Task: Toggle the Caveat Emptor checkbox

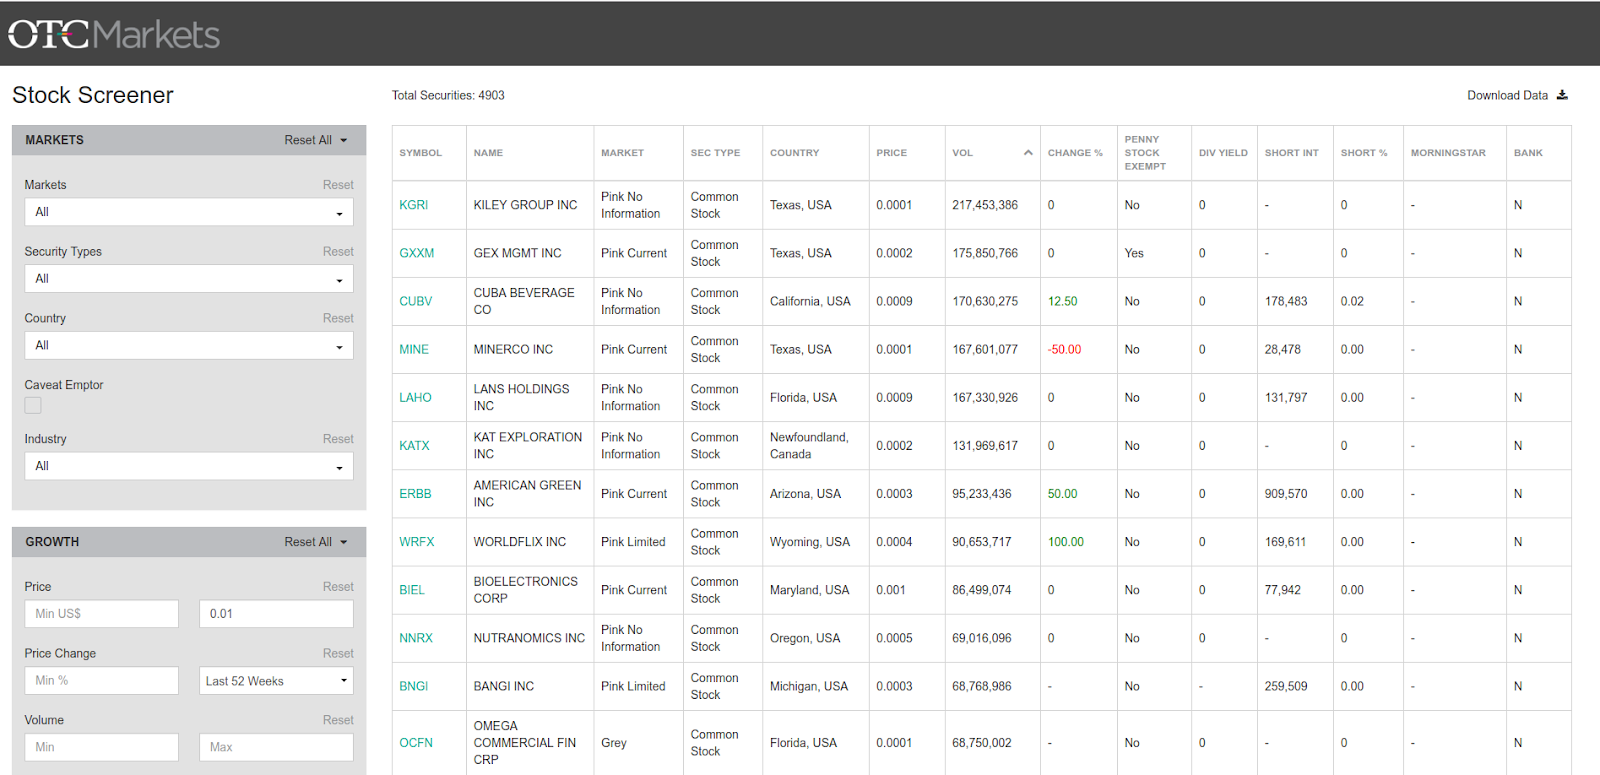Action: 33,405
